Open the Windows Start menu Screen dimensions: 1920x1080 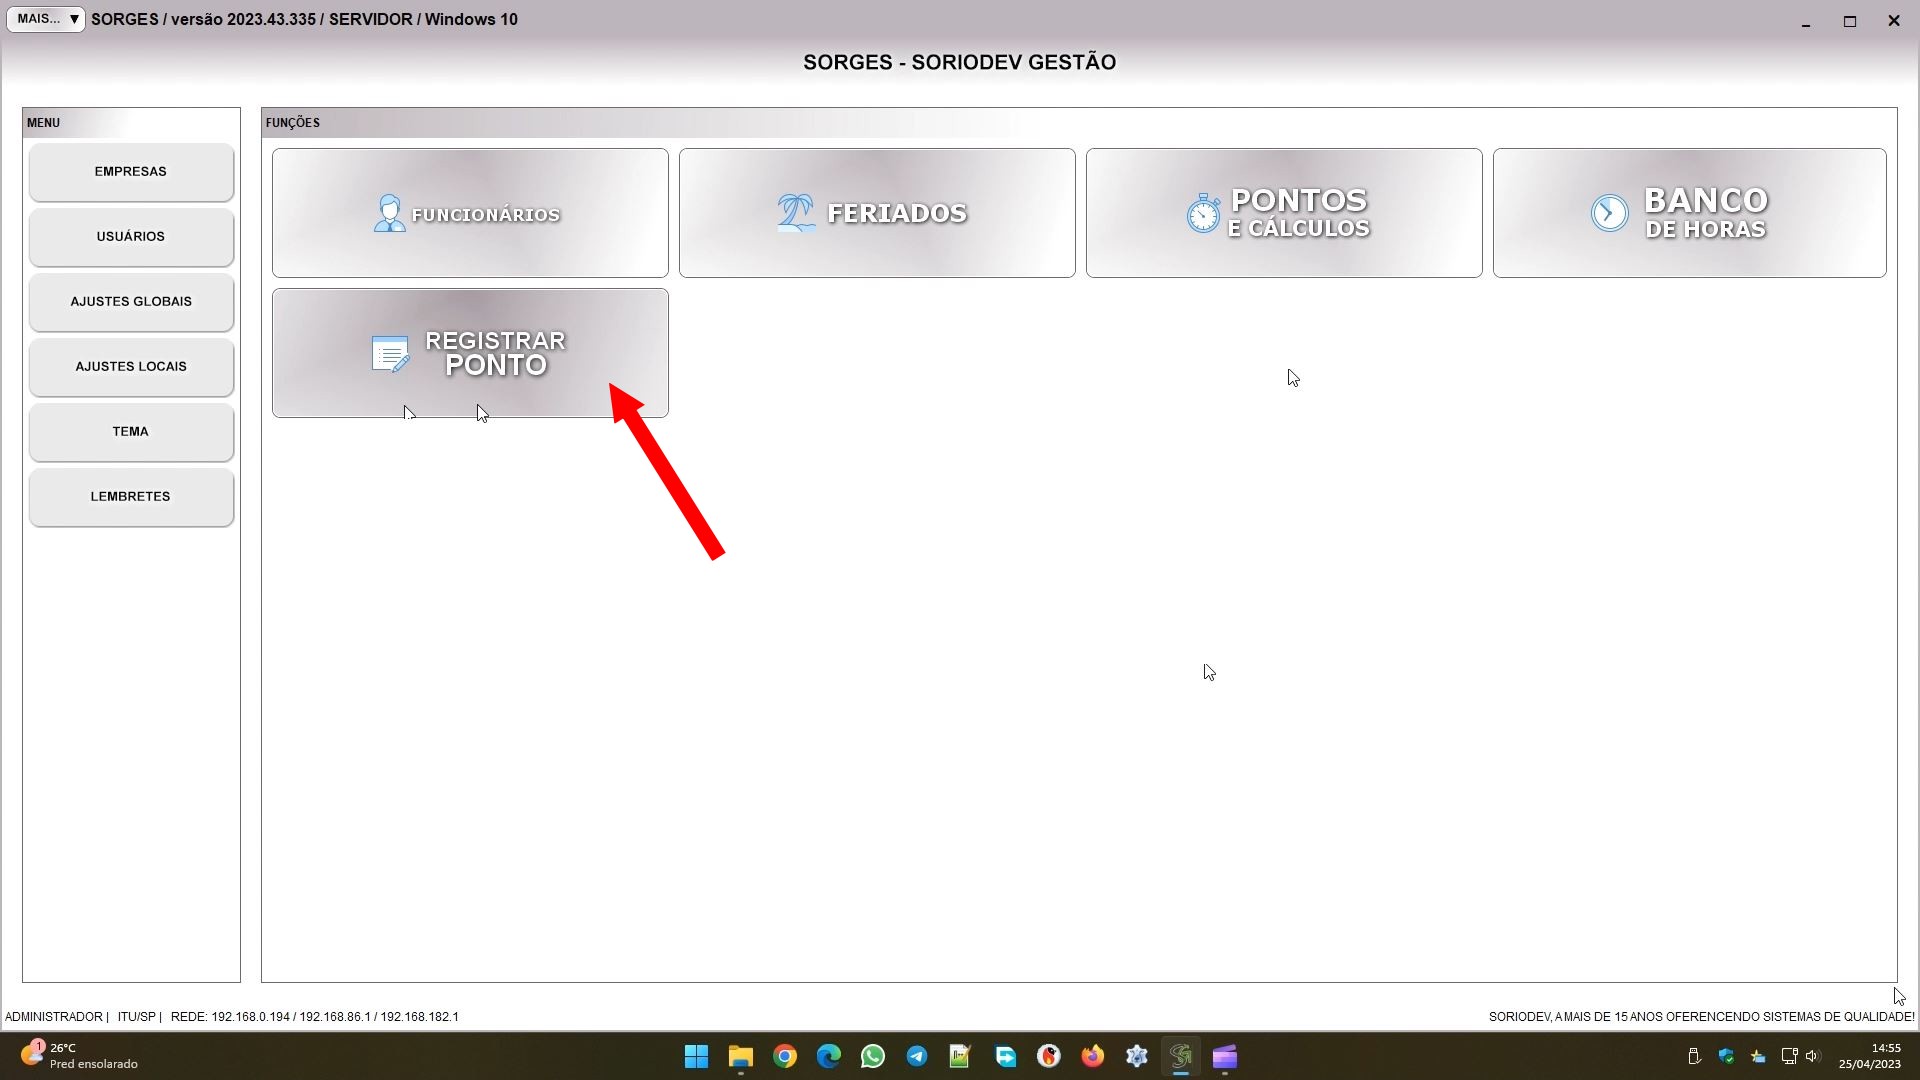coord(696,1057)
